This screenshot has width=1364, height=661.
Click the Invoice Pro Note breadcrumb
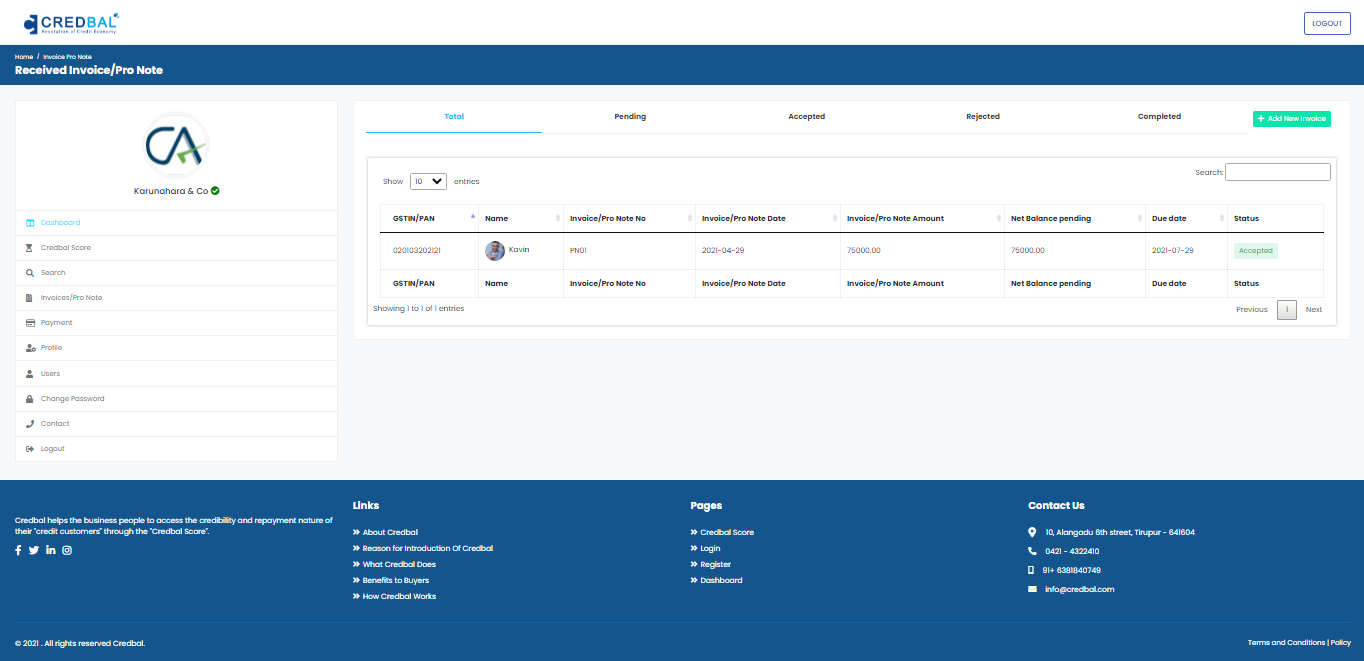[67, 57]
